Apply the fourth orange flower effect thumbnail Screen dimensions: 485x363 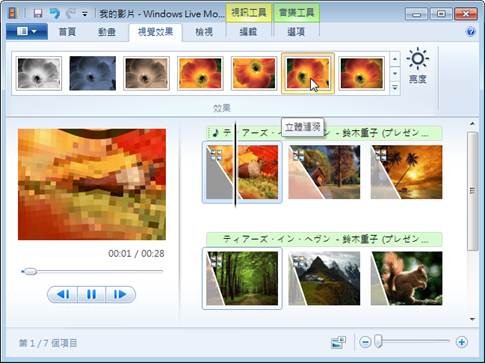coord(200,73)
